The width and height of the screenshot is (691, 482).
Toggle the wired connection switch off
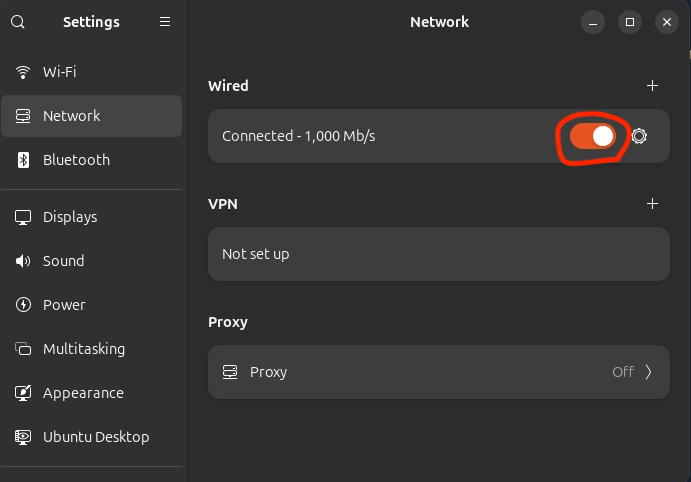(593, 136)
